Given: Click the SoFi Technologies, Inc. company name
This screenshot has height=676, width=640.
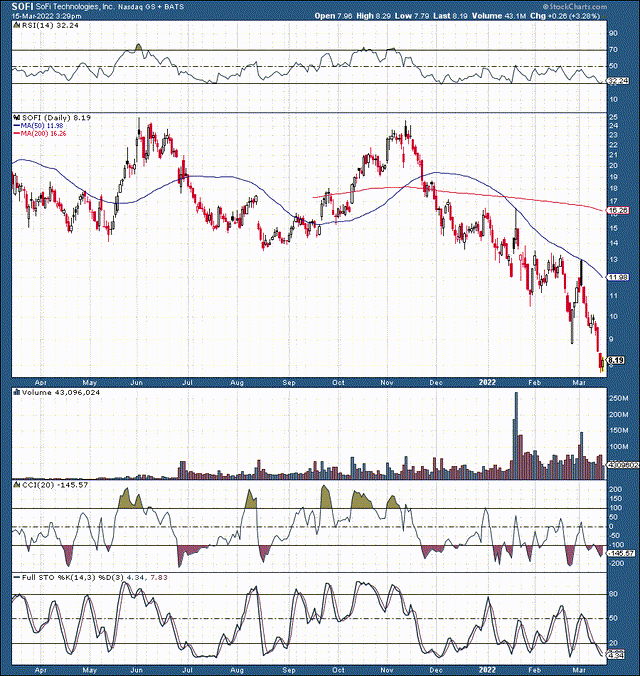Looking at the screenshot, I should 75,6.
